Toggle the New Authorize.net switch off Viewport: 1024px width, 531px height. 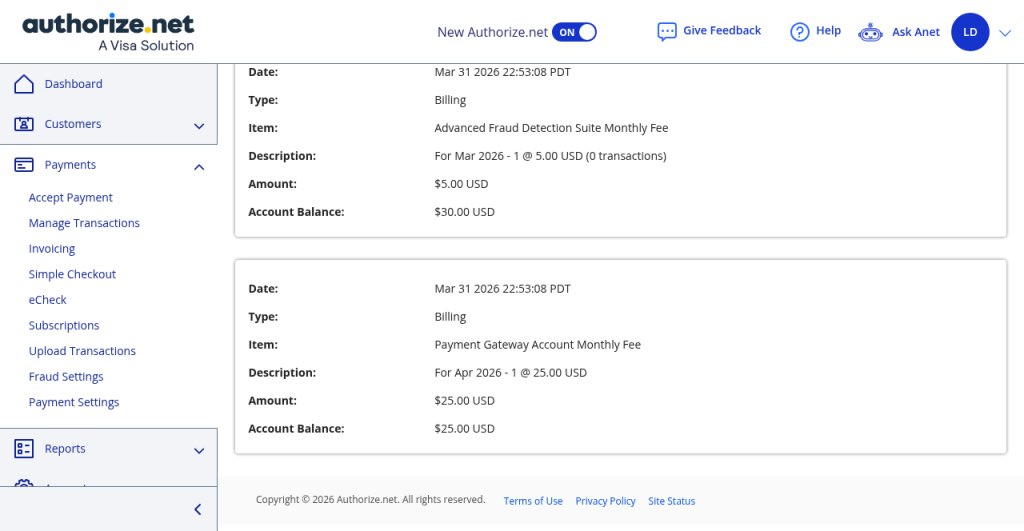click(574, 32)
